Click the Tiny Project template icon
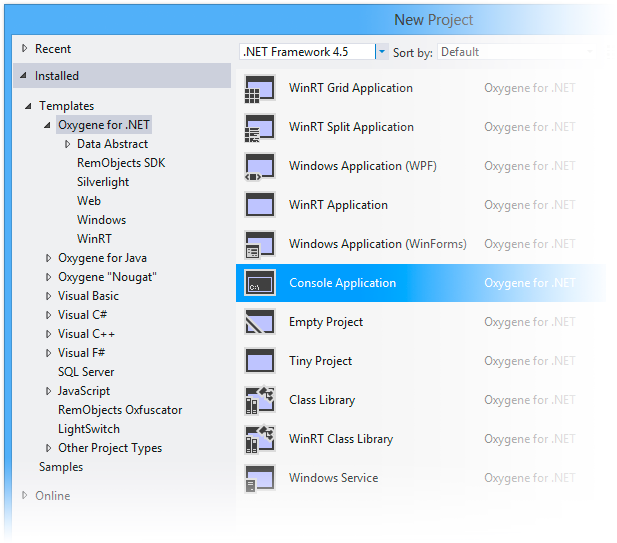Screen dimensions: 617x543 (x=260, y=361)
